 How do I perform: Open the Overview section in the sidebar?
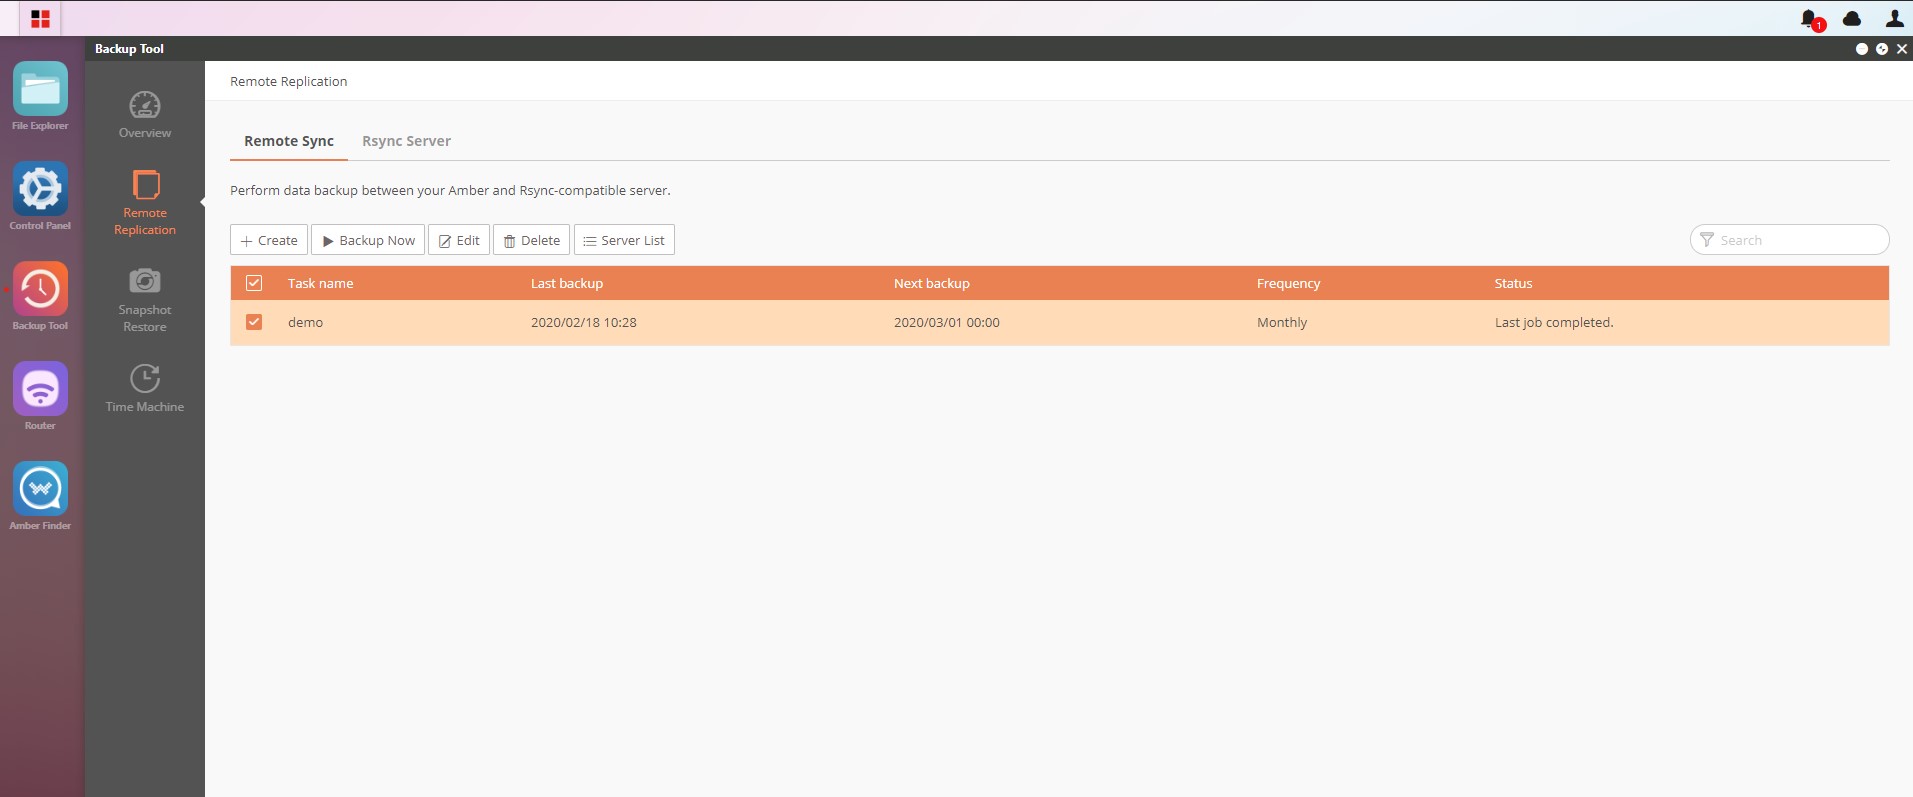(x=145, y=115)
